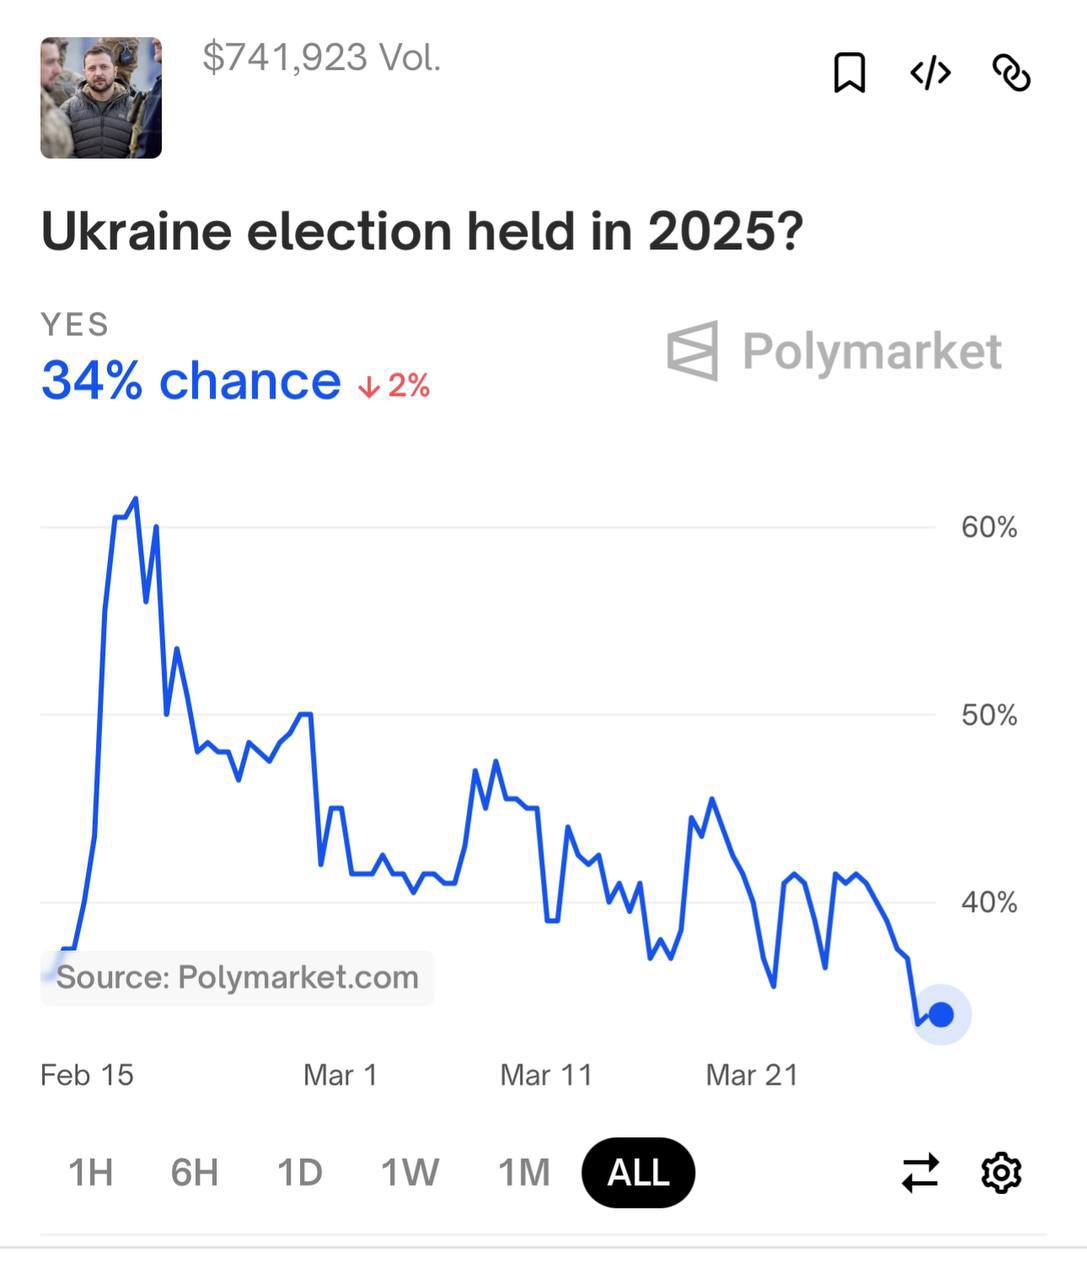
Task: Select the 6H time range
Action: [x=194, y=1172]
